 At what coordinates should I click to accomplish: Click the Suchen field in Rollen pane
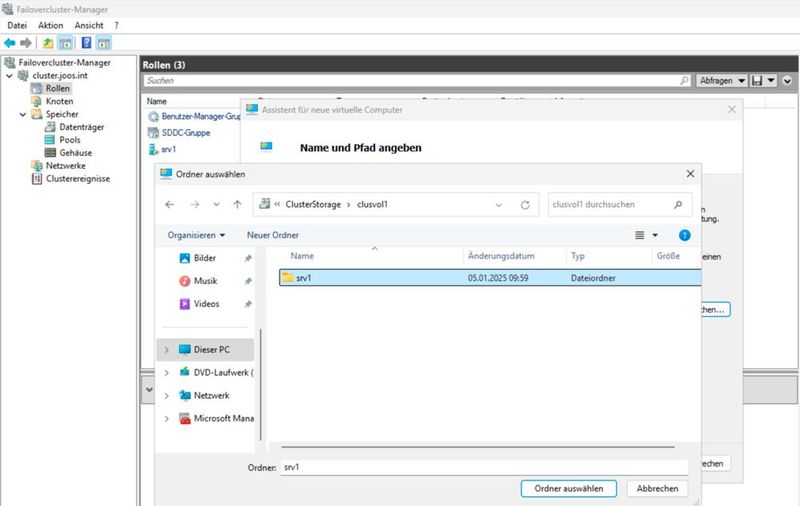(x=417, y=81)
